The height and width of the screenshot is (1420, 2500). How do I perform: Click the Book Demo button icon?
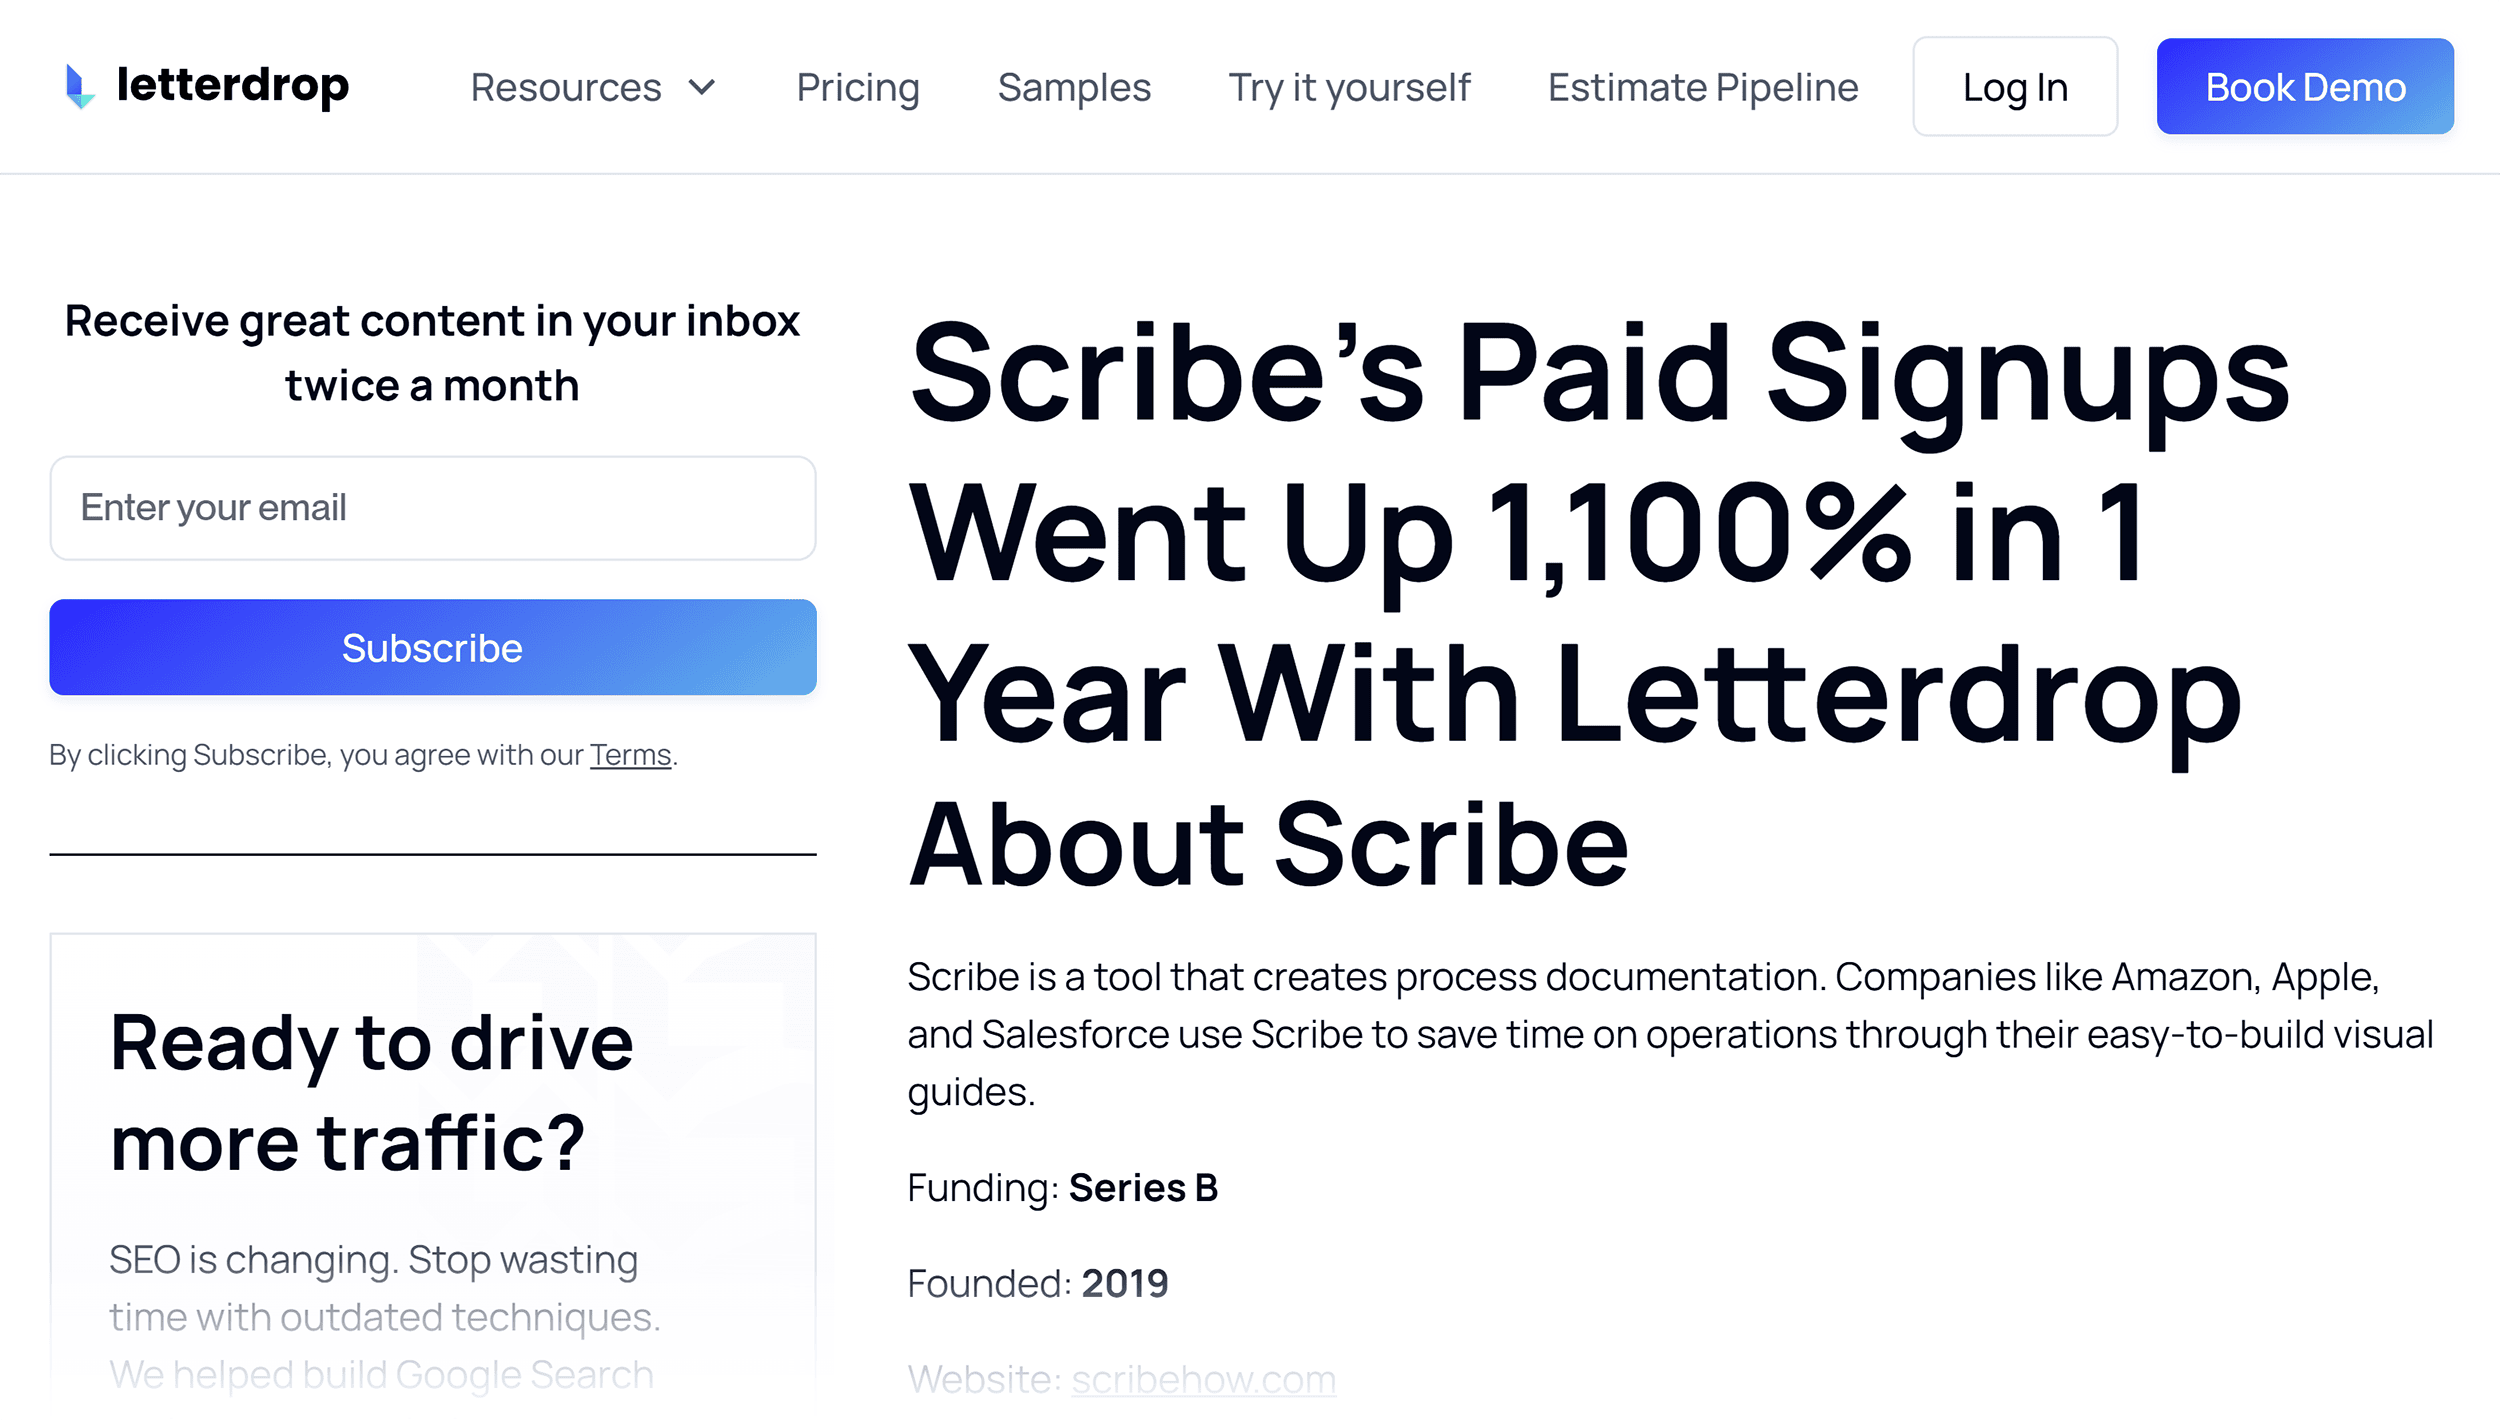click(2306, 86)
